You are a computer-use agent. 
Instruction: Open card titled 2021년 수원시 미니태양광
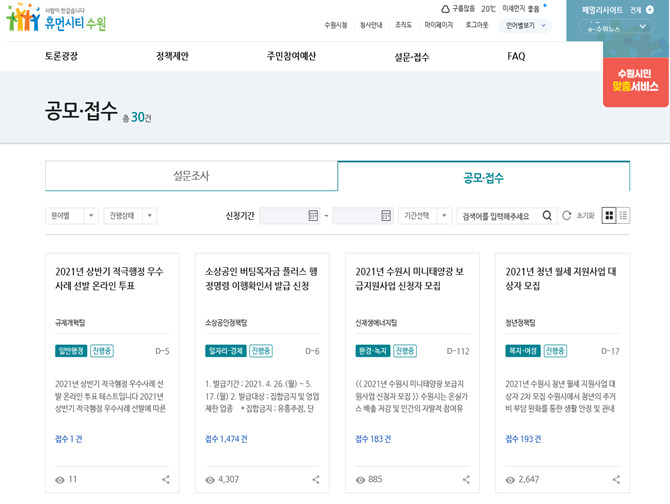pyautogui.click(x=409, y=278)
